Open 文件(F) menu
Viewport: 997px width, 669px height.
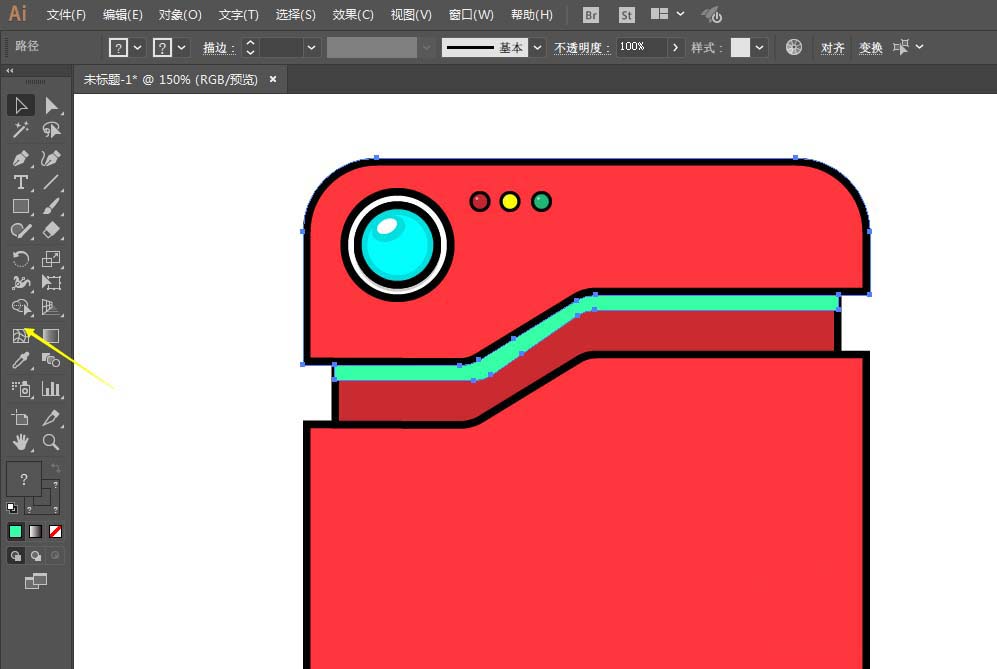[x=66, y=15]
